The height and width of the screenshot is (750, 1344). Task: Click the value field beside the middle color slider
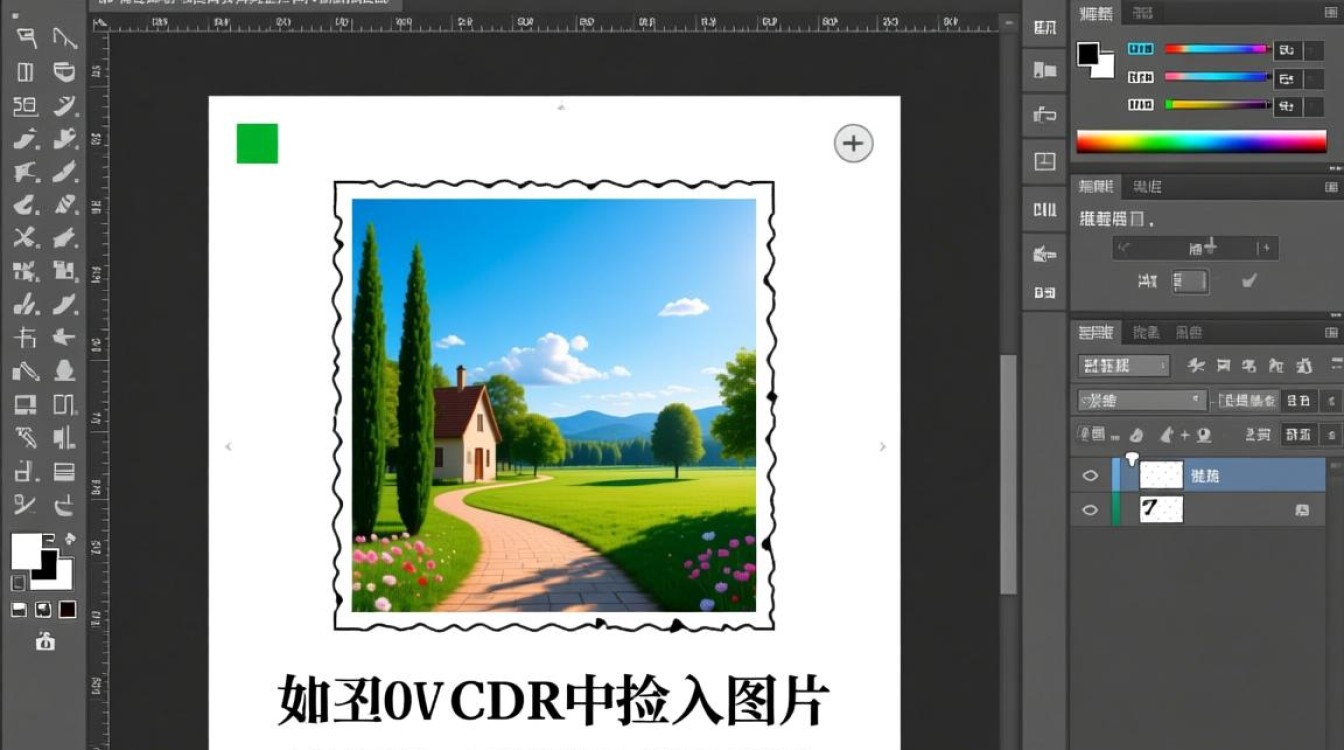coord(1288,78)
